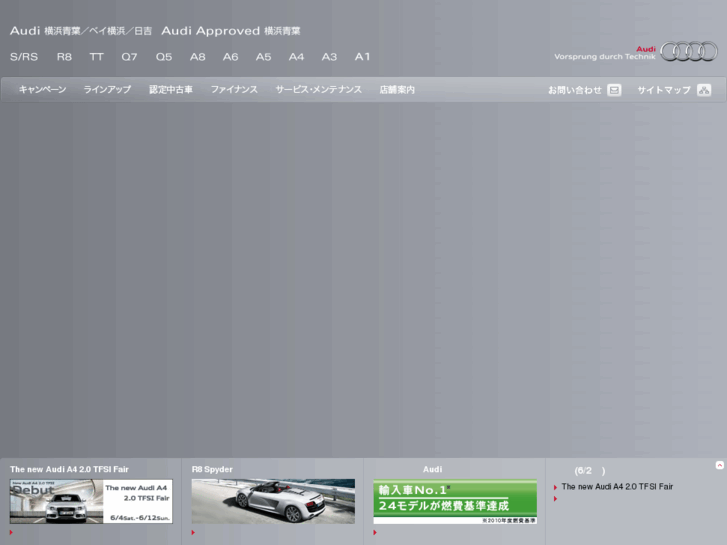Click the Audi Approved 横浜青葉 header title
727x545 pixels.
pos(231,31)
